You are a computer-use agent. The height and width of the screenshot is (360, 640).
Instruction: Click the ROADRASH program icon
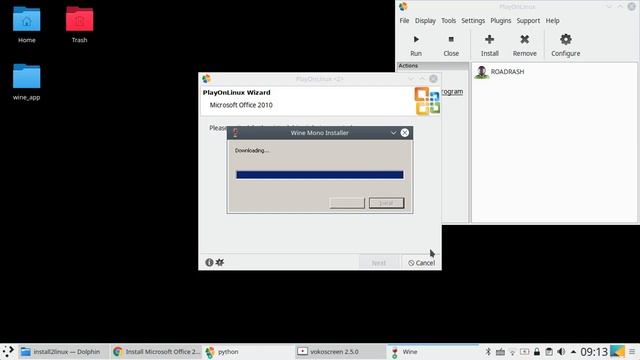[482, 72]
